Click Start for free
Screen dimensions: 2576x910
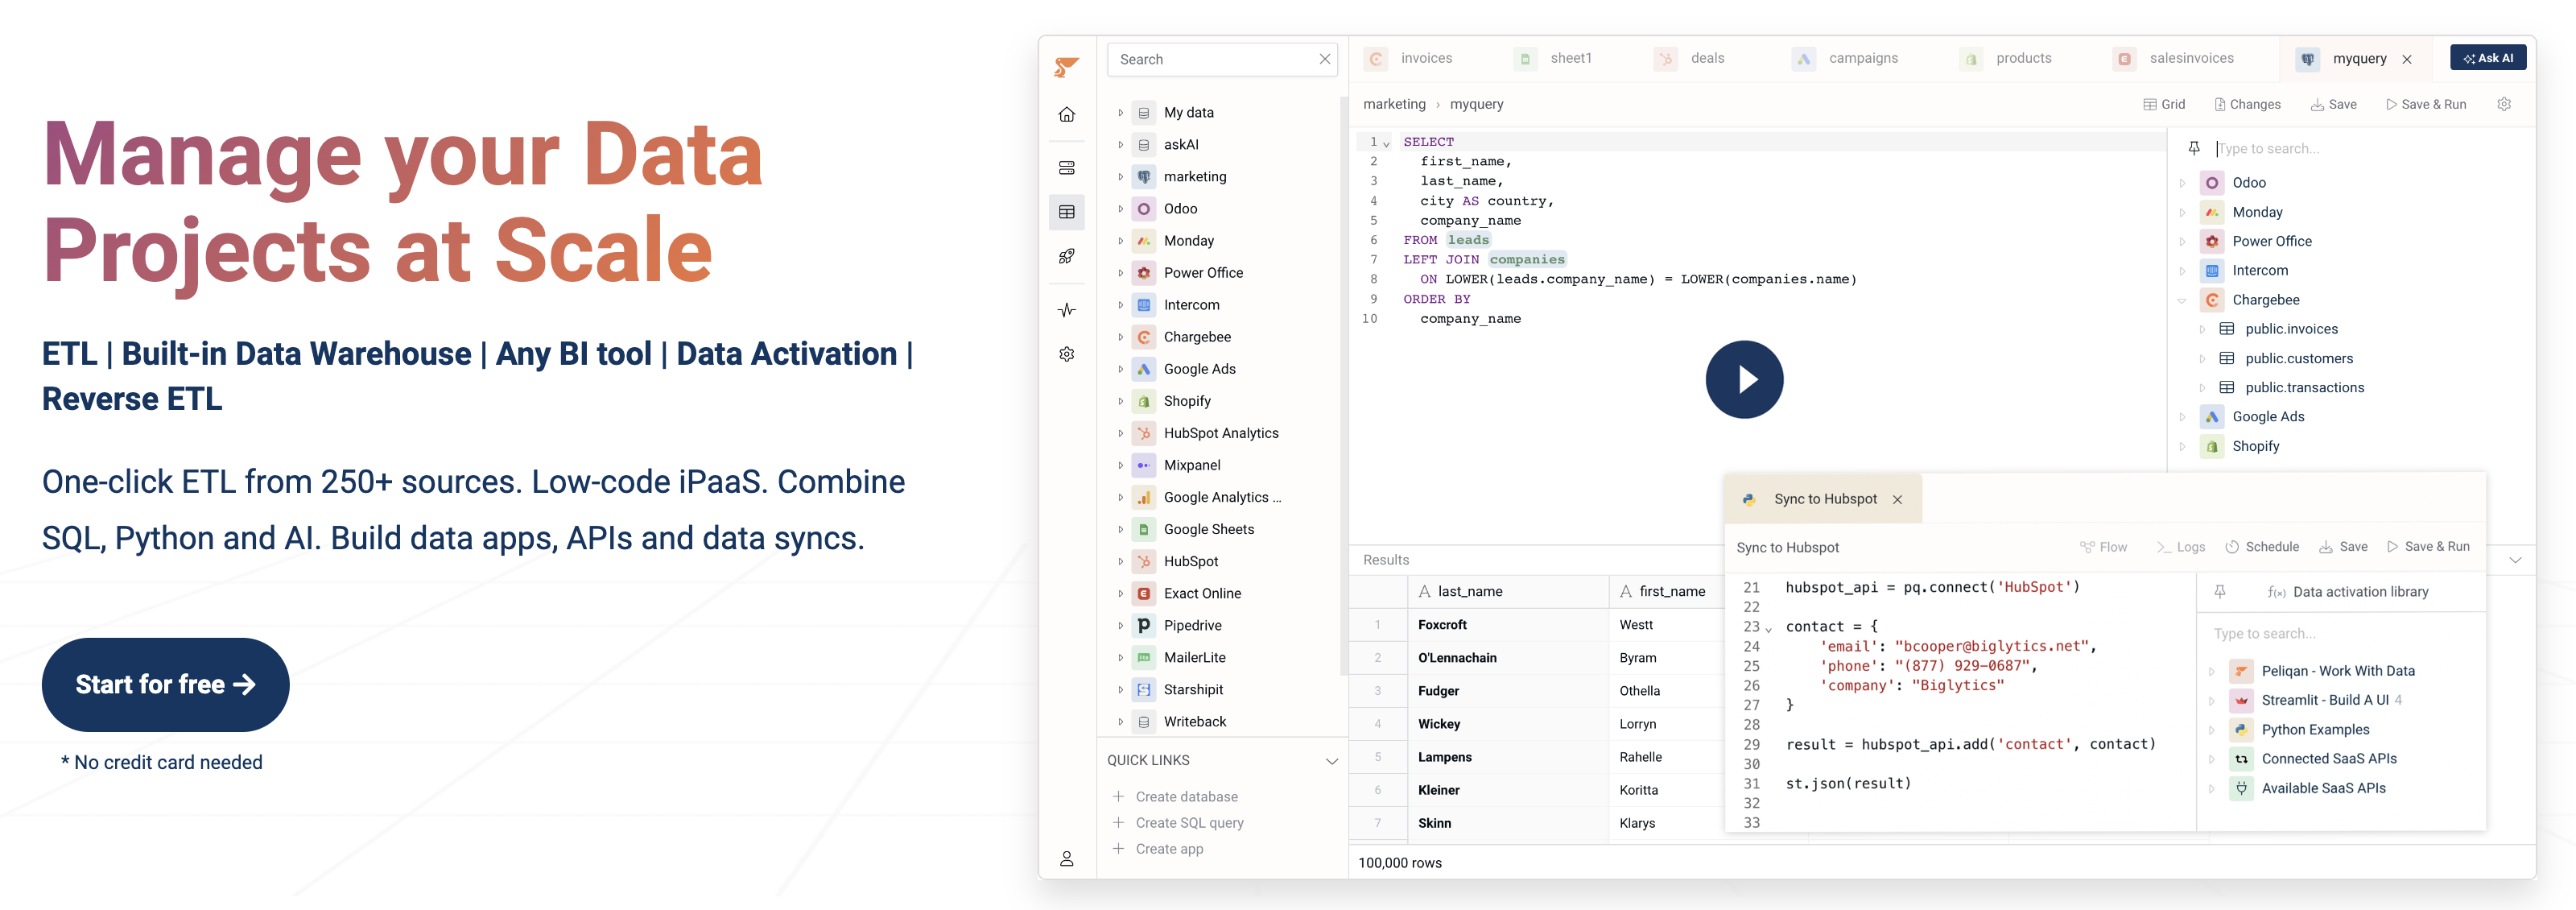[x=165, y=684]
